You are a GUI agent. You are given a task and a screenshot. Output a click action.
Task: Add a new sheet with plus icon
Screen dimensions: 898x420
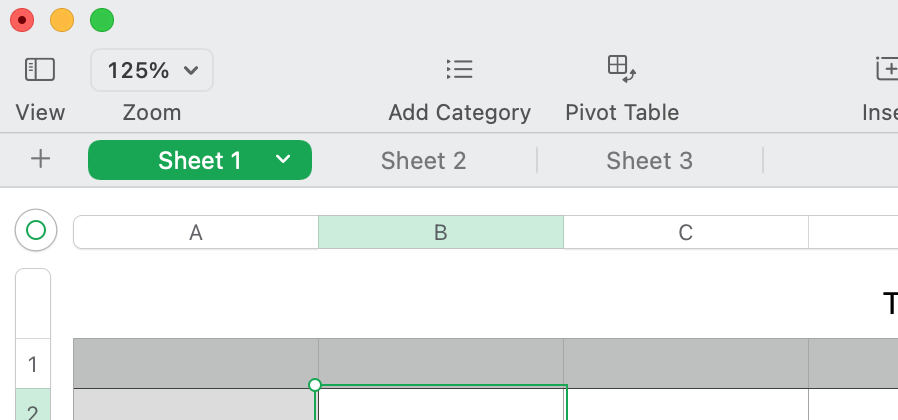tap(40, 159)
